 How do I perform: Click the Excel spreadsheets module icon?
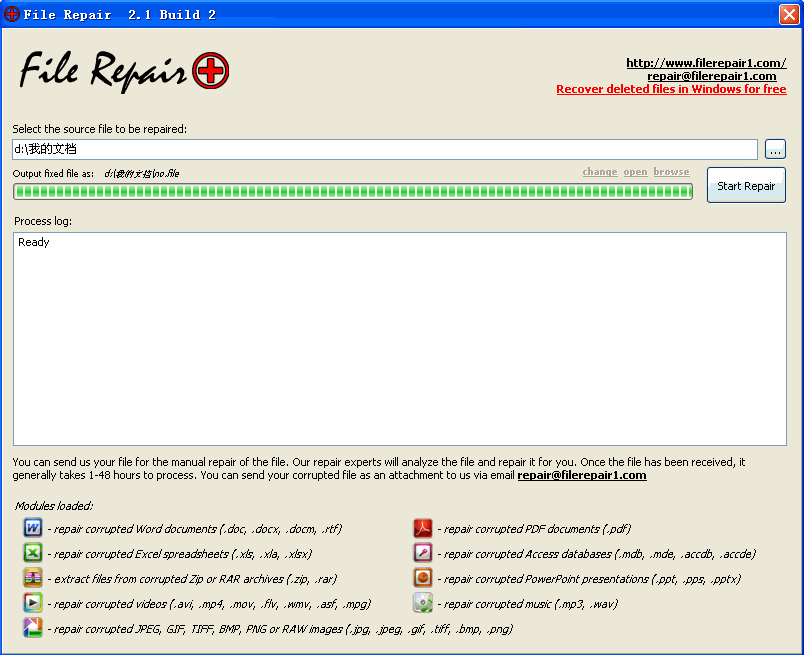coord(33,552)
